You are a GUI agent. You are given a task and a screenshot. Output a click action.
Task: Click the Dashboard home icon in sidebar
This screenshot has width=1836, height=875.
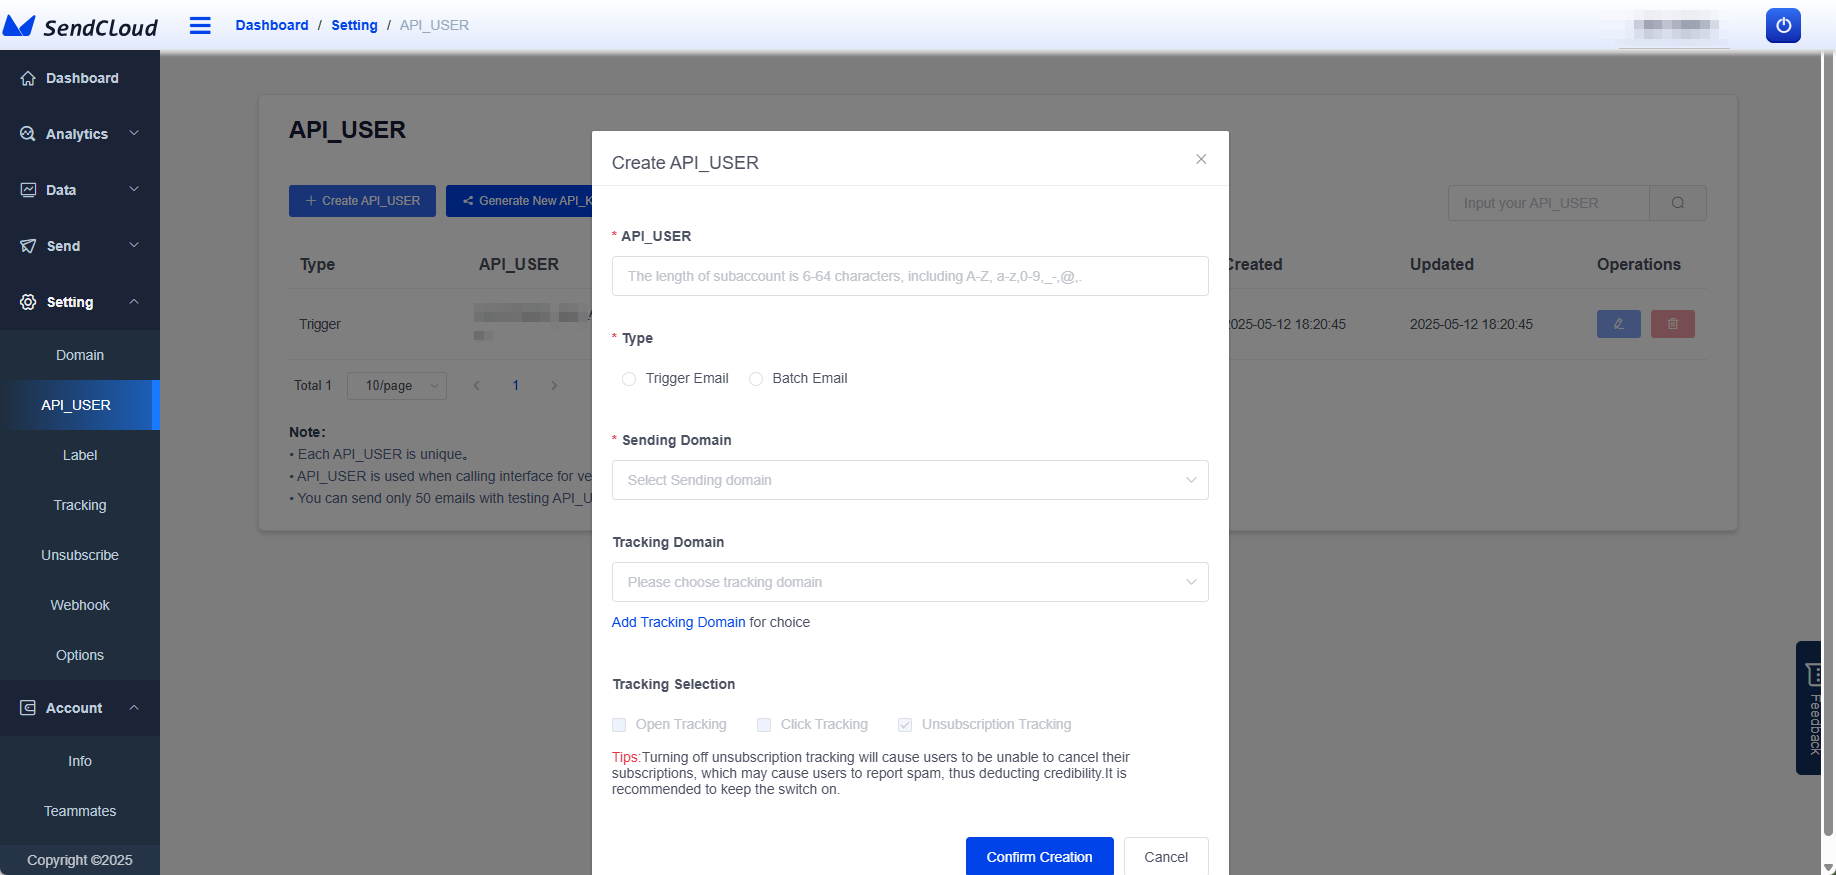pyautogui.click(x=28, y=78)
